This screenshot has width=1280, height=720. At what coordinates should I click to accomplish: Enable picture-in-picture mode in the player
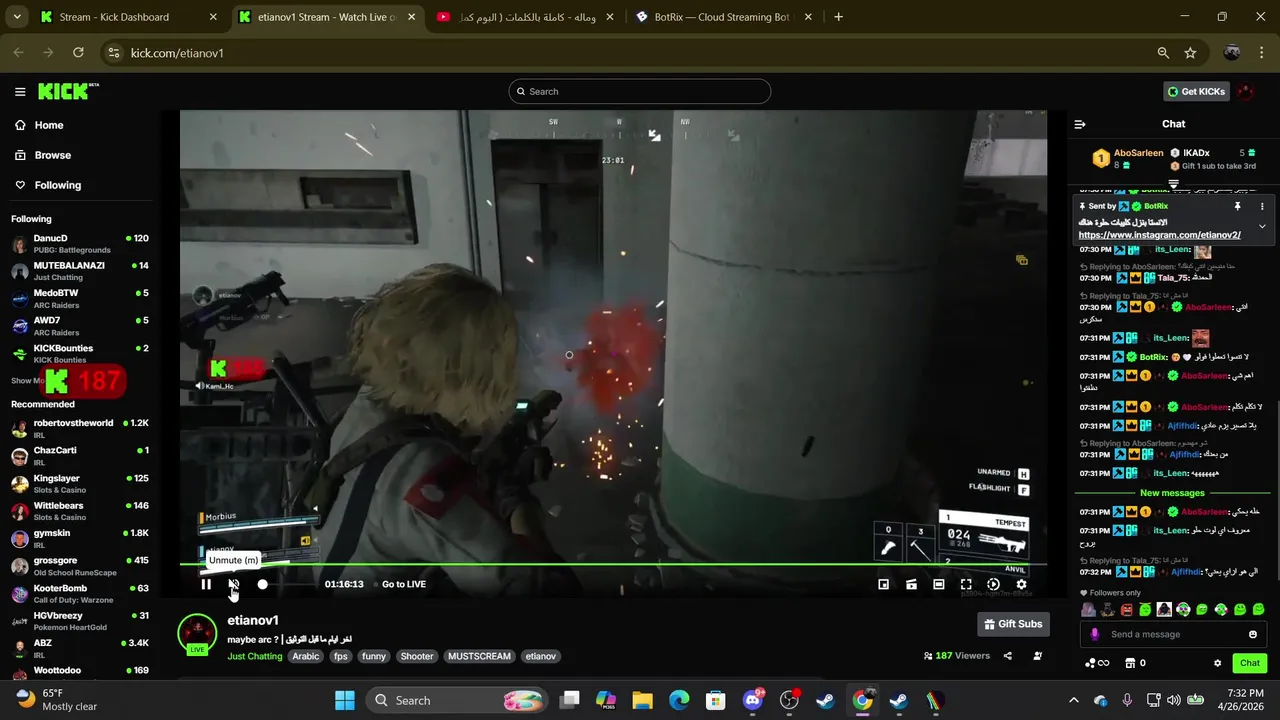tap(883, 584)
